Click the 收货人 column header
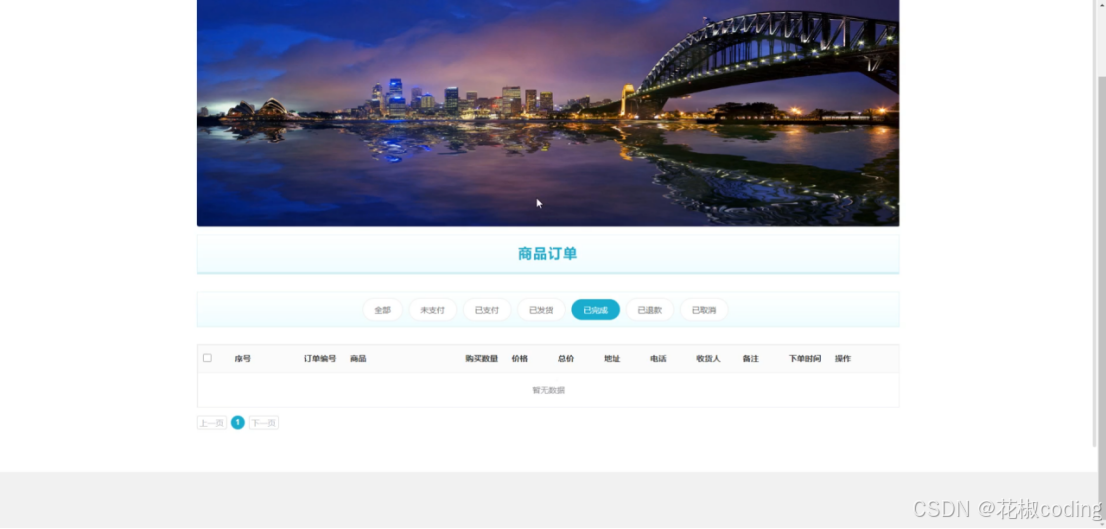 pos(708,359)
